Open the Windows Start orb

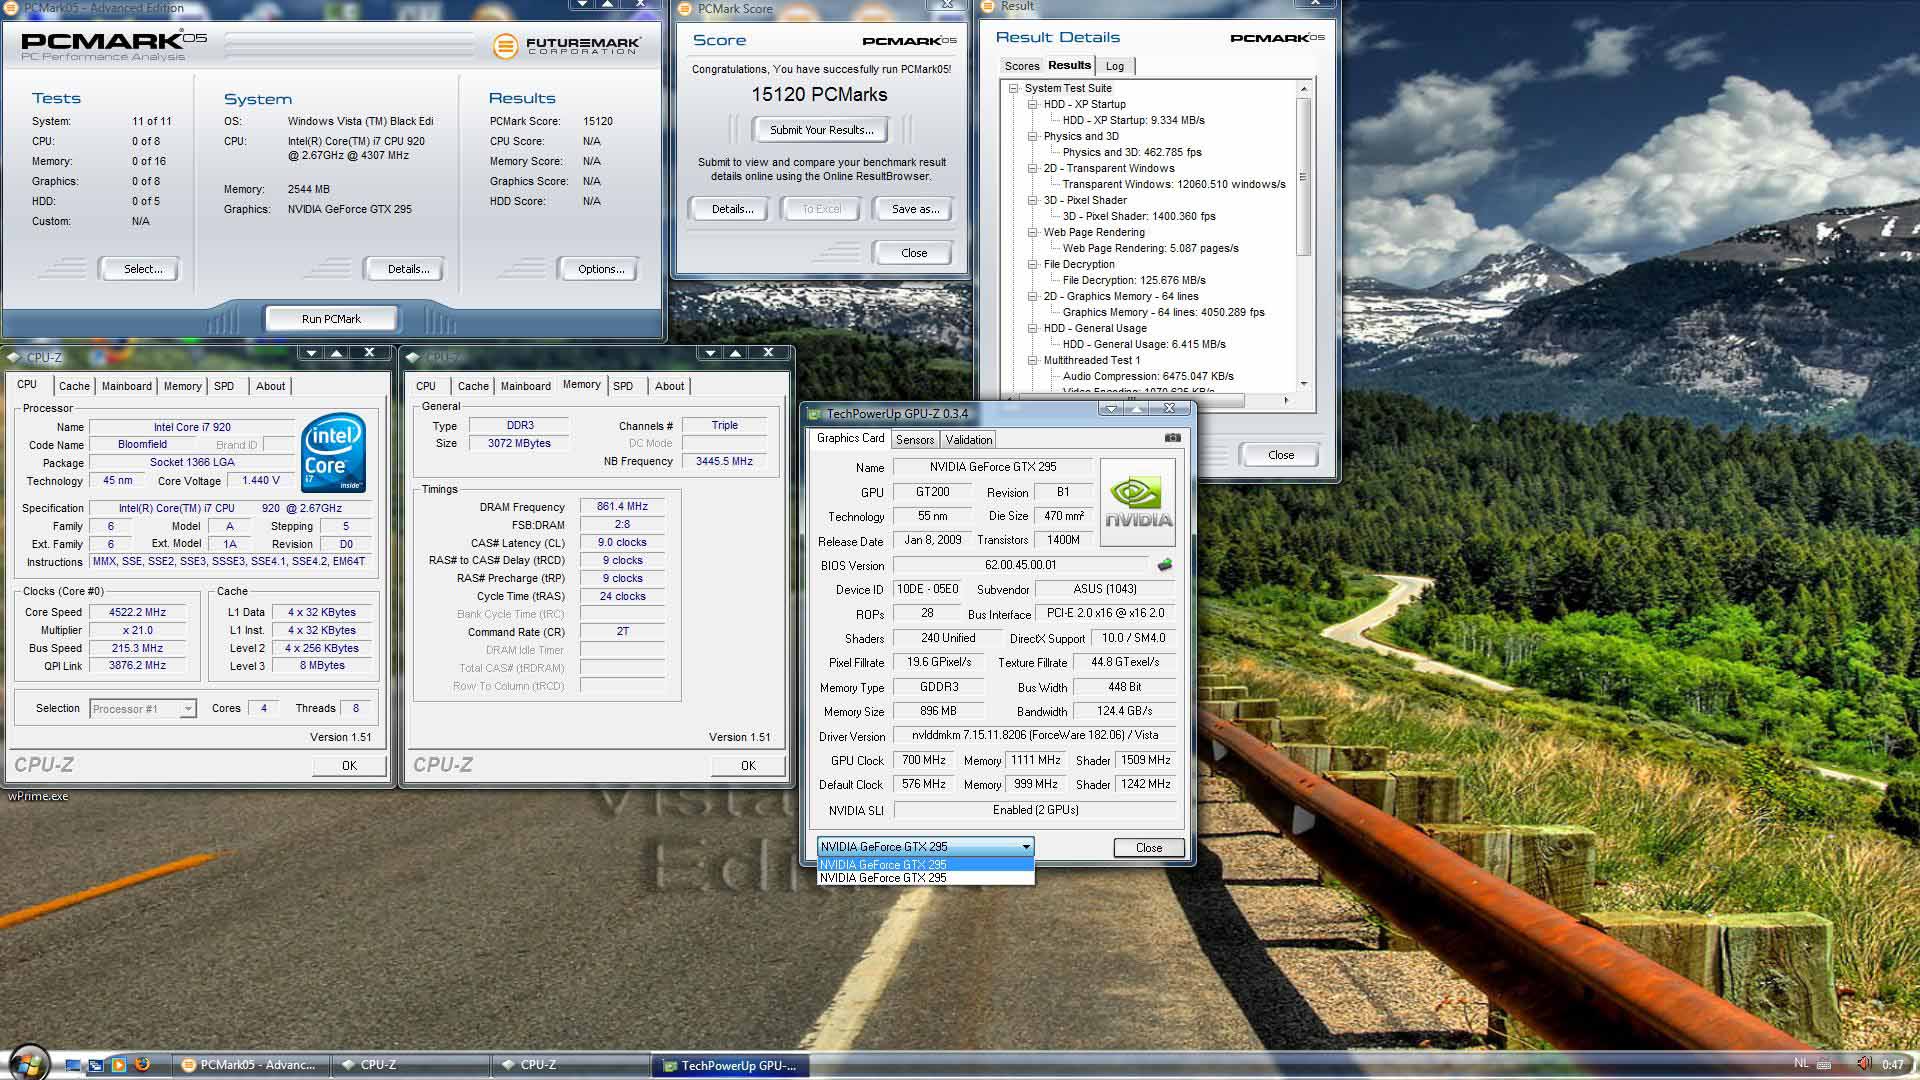point(27,1064)
